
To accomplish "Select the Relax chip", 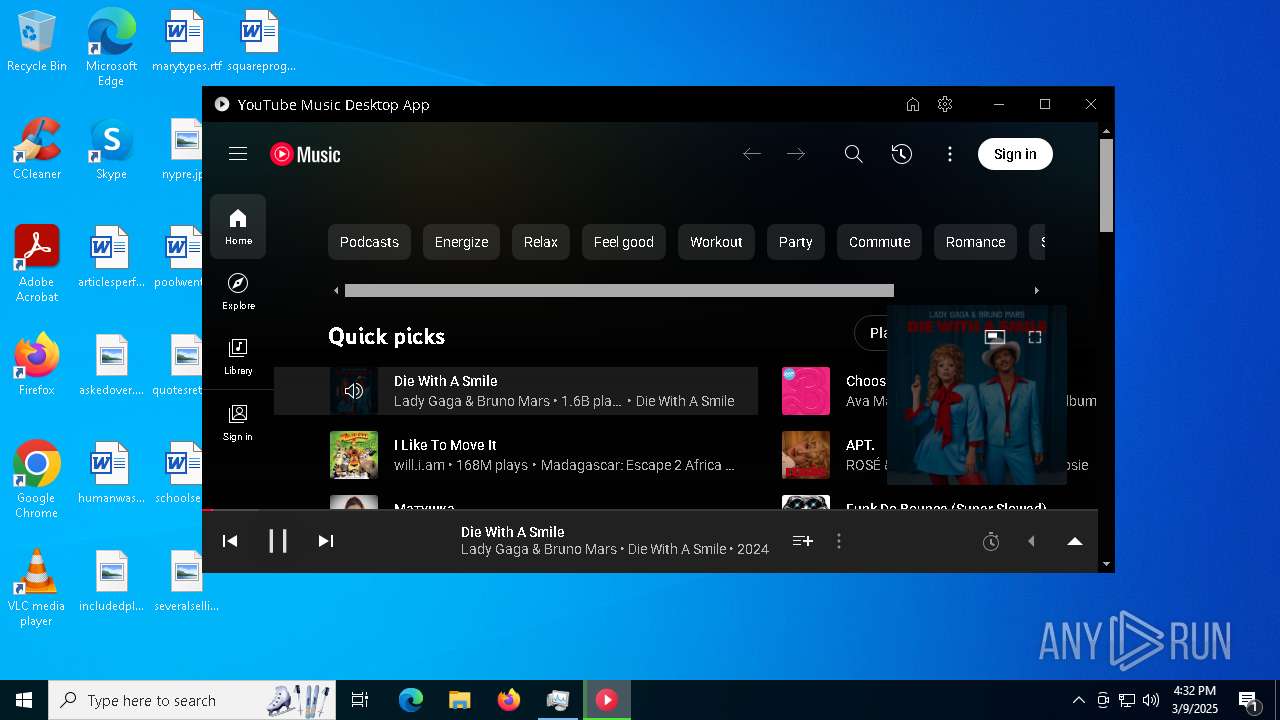I will (541, 242).
